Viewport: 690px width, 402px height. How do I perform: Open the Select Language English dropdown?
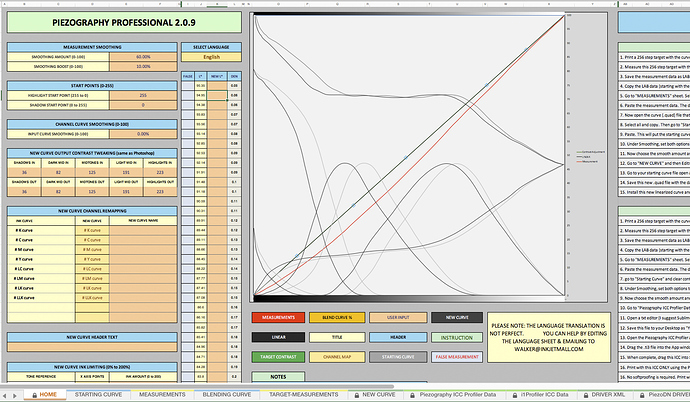point(209,58)
